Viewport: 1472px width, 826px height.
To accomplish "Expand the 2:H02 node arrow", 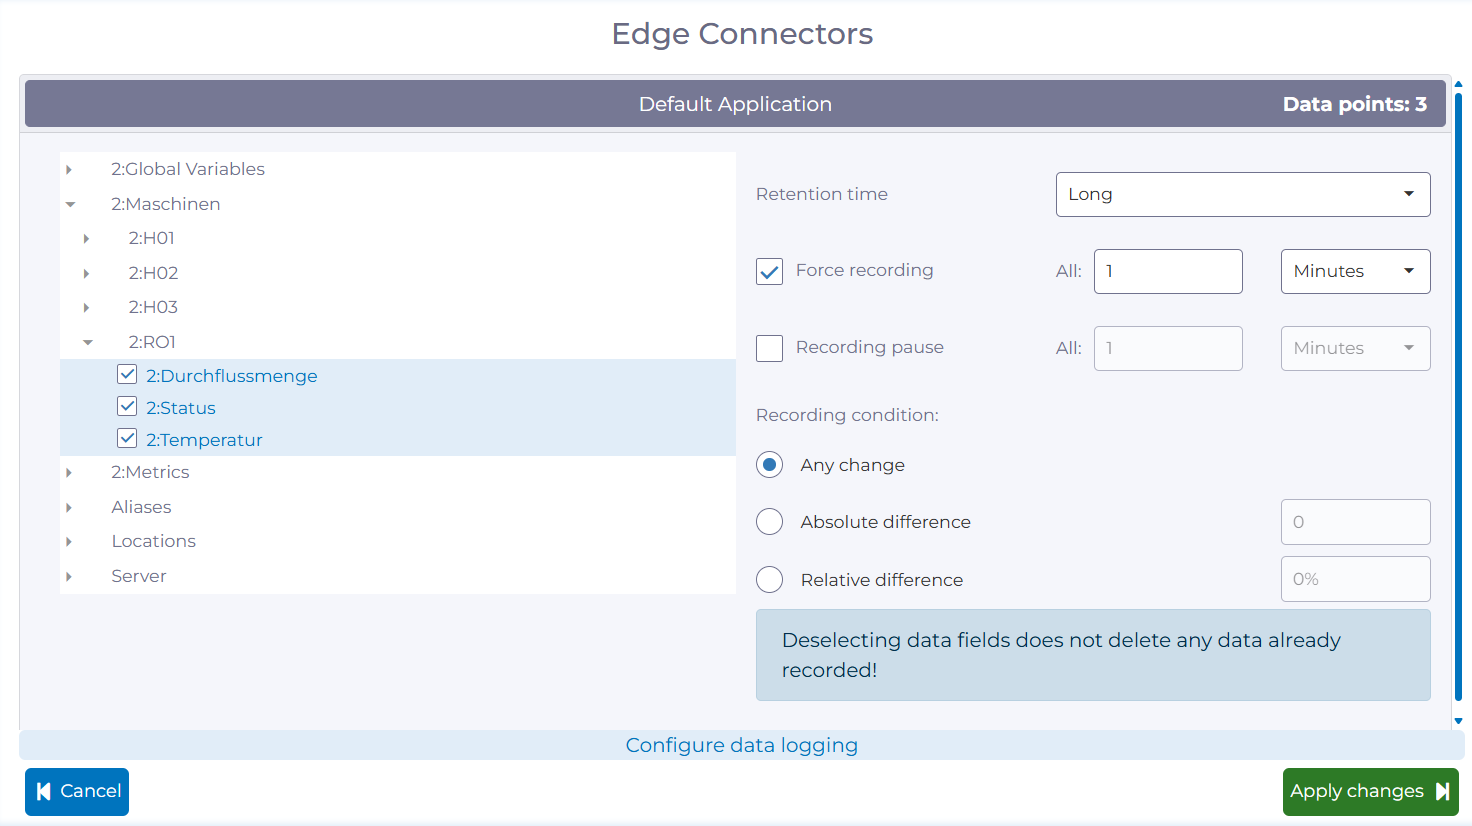I will click(86, 273).
